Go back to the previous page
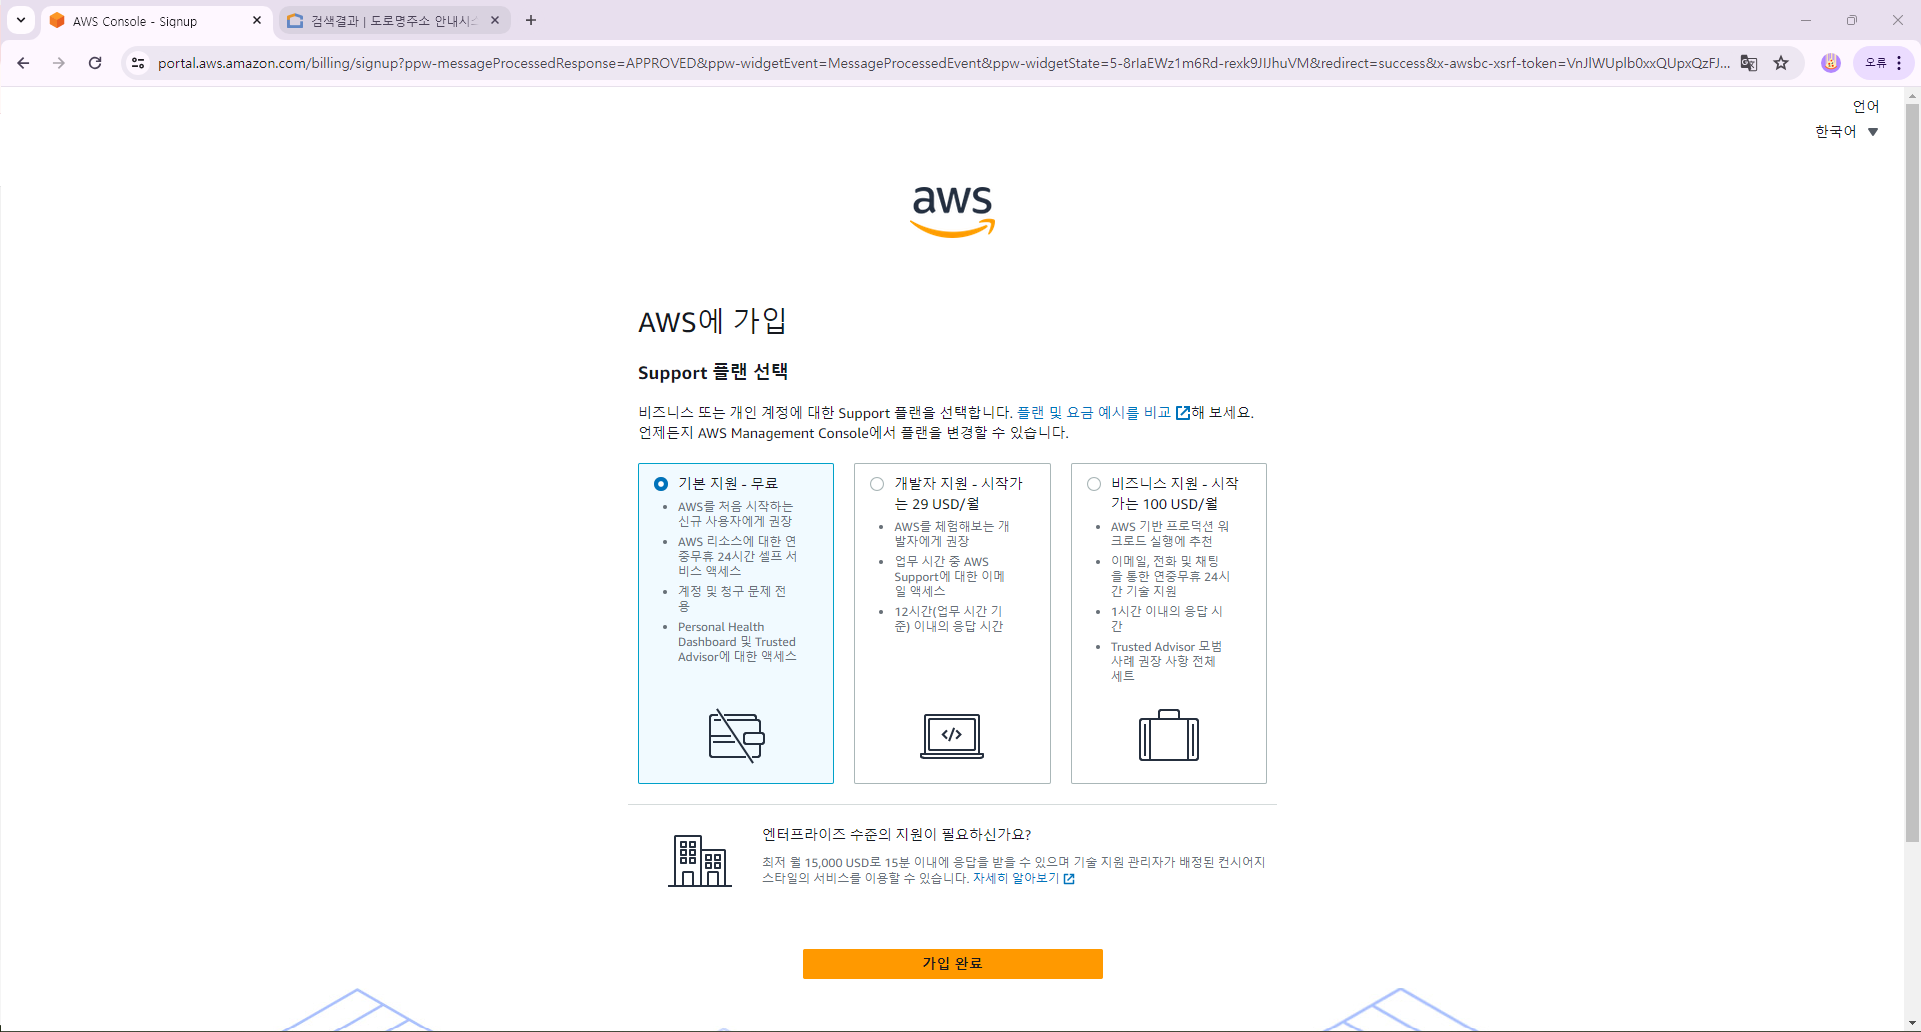 23,63
